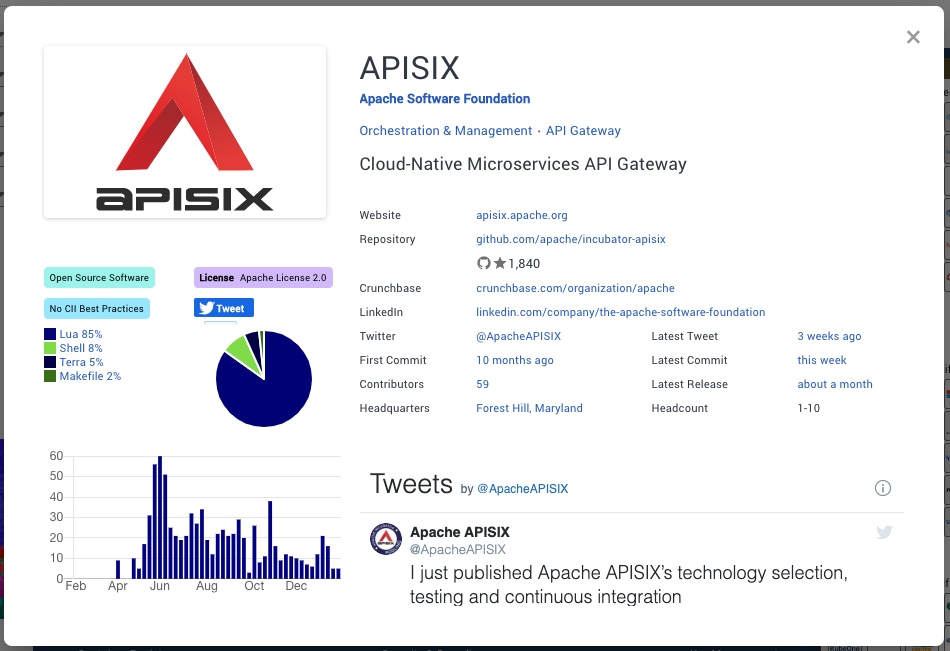Click the APISIX logo image
Viewport: 950px width, 651px height.
click(x=185, y=132)
